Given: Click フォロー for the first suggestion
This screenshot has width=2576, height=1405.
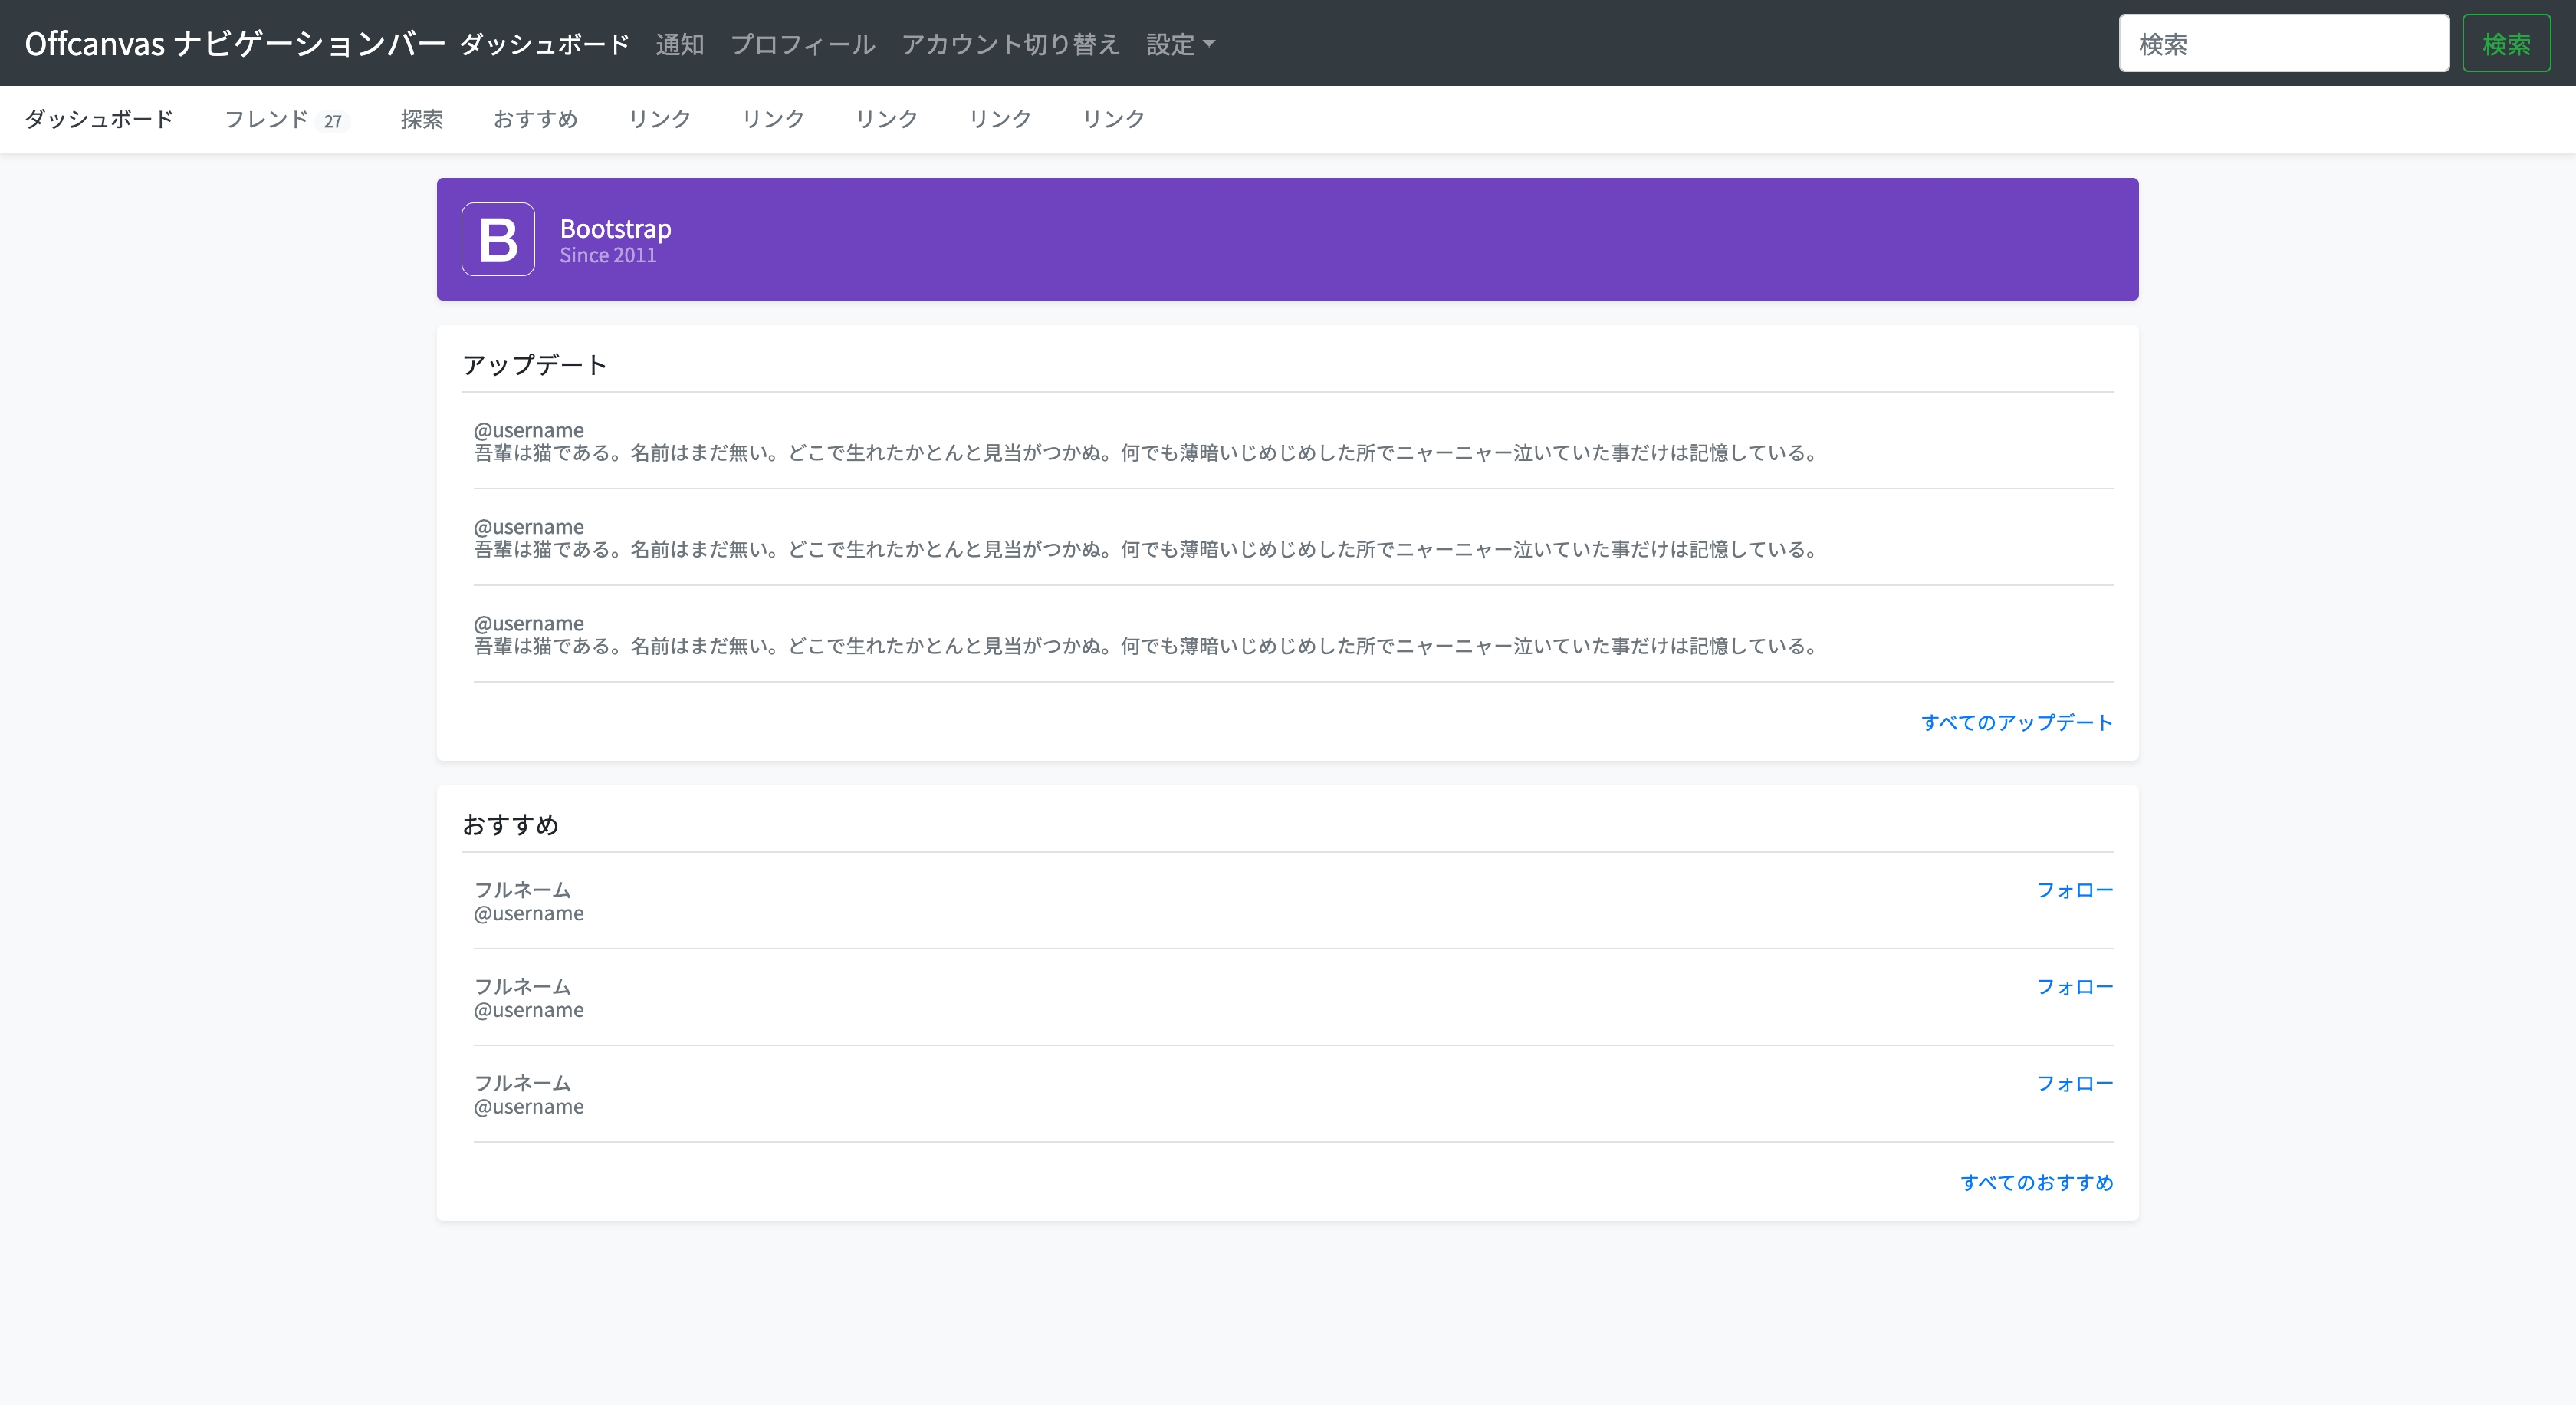Looking at the screenshot, I should click(x=2074, y=890).
